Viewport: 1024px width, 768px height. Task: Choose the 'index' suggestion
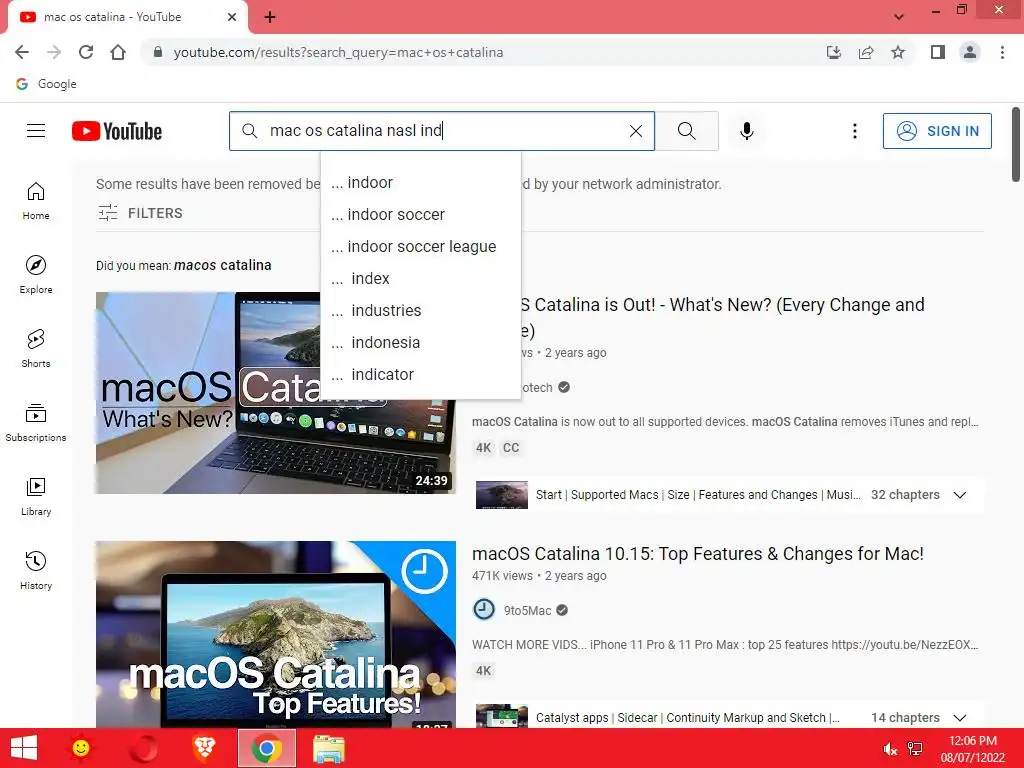421,278
